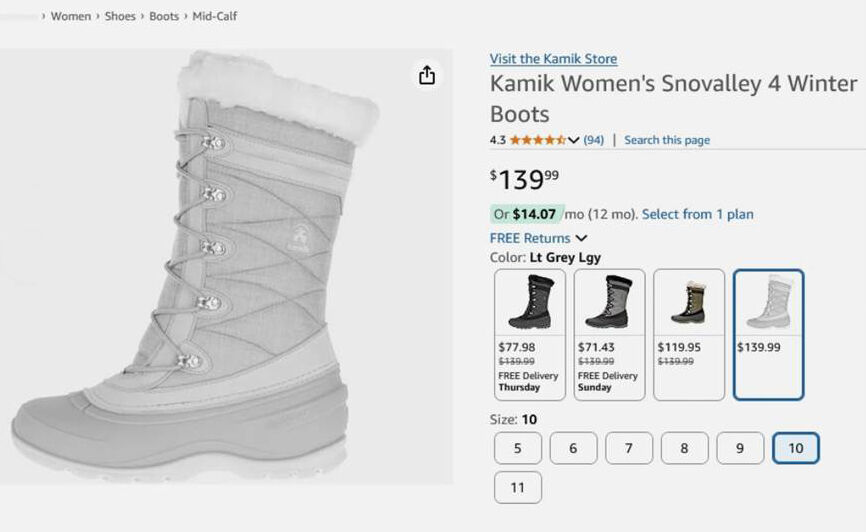The image size is (866, 532).
Task: Choose size 11
Action: [x=518, y=488]
